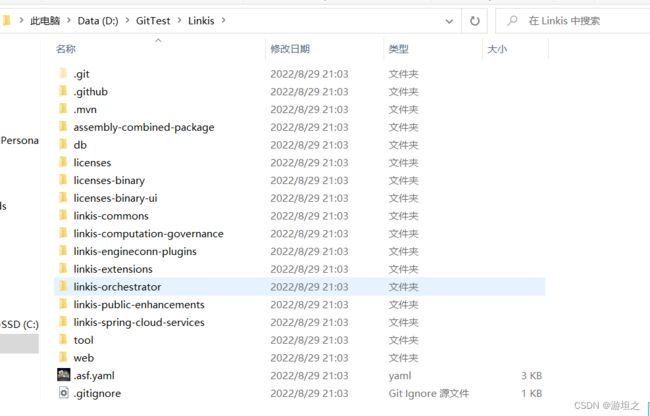Click the search magnifier icon
The image size is (650, 416).
point(512,20)
